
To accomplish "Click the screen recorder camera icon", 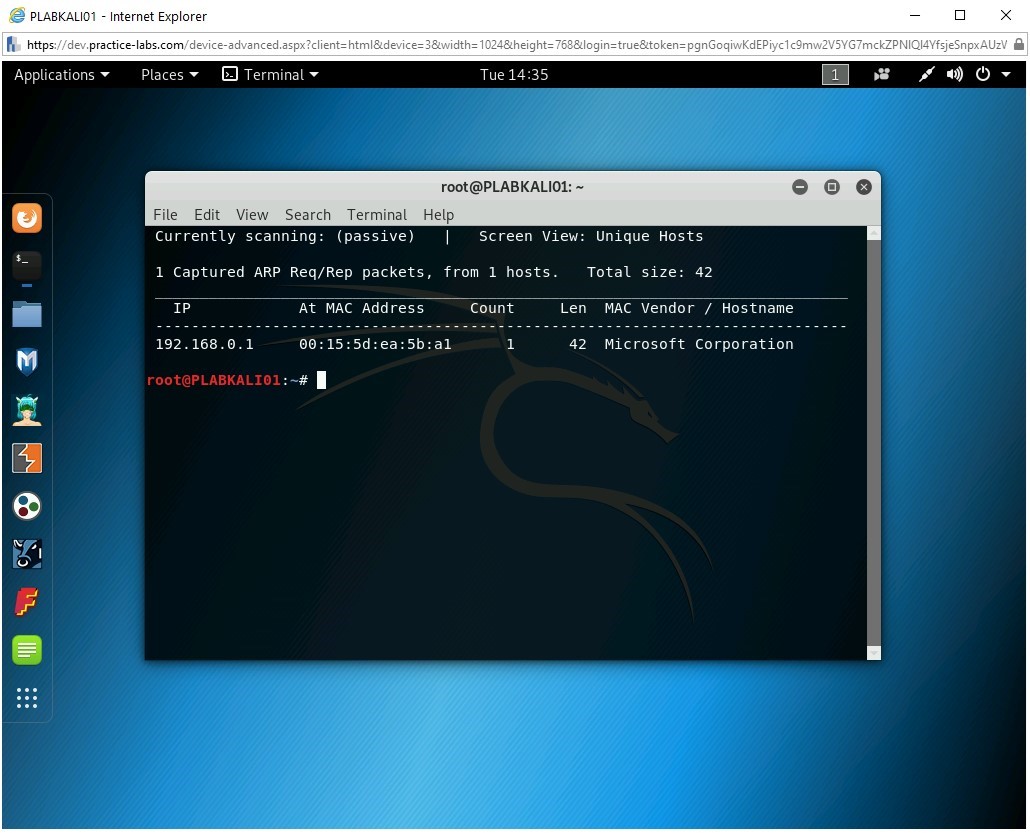I will coord(882,75).
